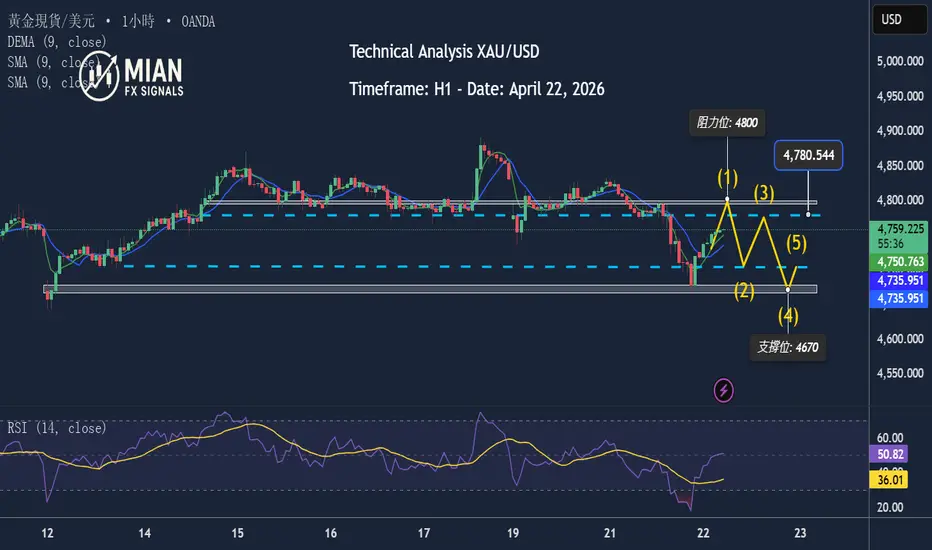Click date 19 on the time axis

[512, 533]
